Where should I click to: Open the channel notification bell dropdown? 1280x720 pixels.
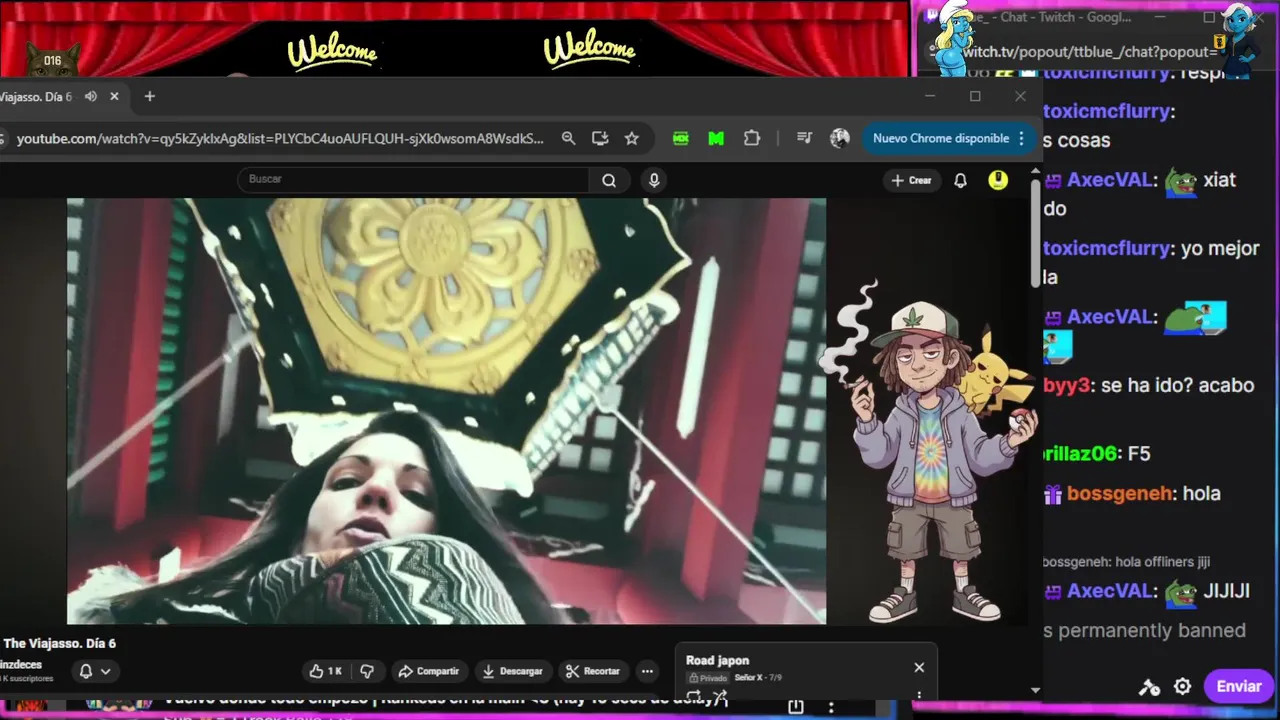click(95, 671)
